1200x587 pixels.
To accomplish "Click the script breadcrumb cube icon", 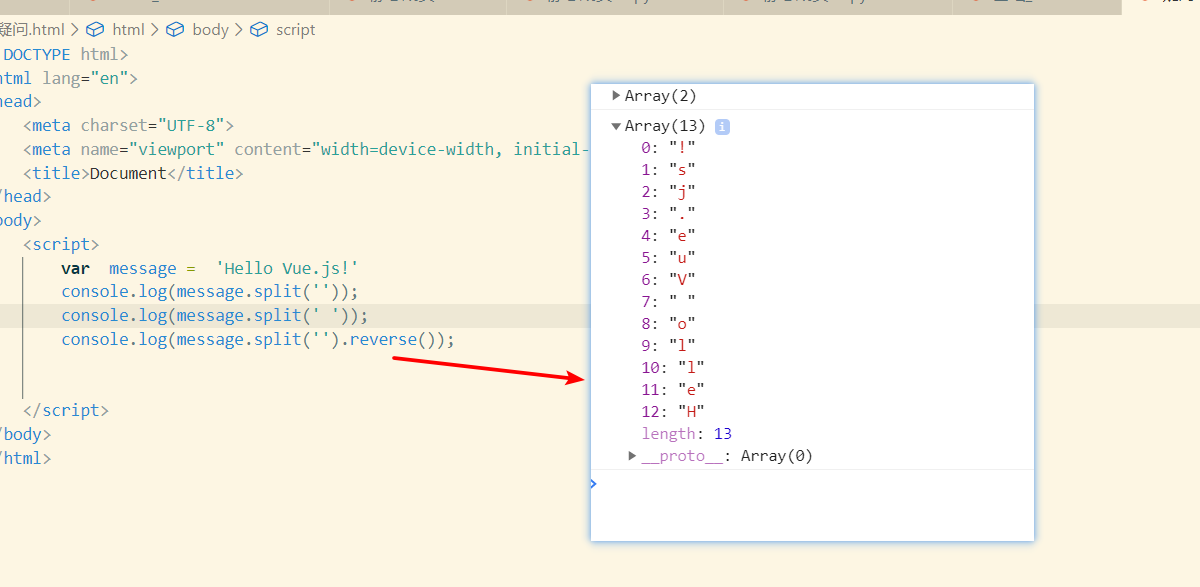I will pos(258,30).
